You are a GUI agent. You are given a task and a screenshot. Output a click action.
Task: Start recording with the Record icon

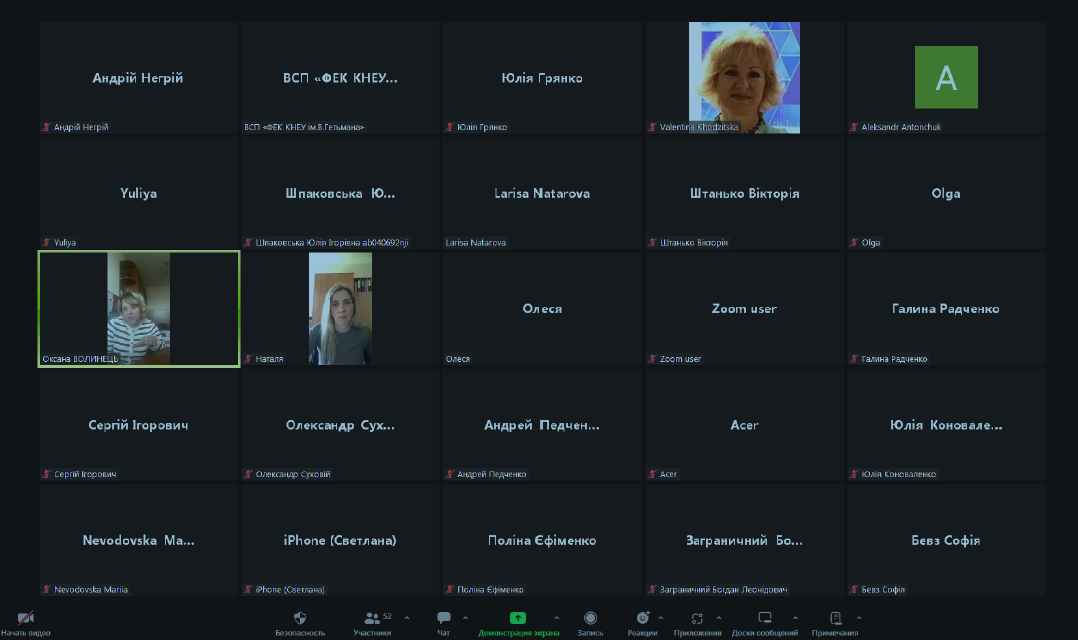590,618
